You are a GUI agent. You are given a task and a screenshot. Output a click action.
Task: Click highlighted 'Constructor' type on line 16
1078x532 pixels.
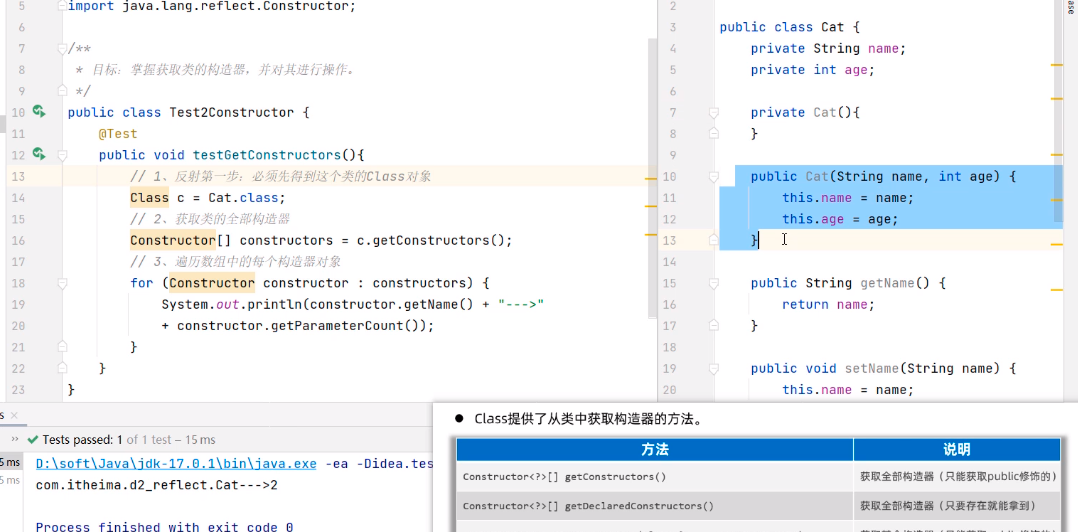173,240
